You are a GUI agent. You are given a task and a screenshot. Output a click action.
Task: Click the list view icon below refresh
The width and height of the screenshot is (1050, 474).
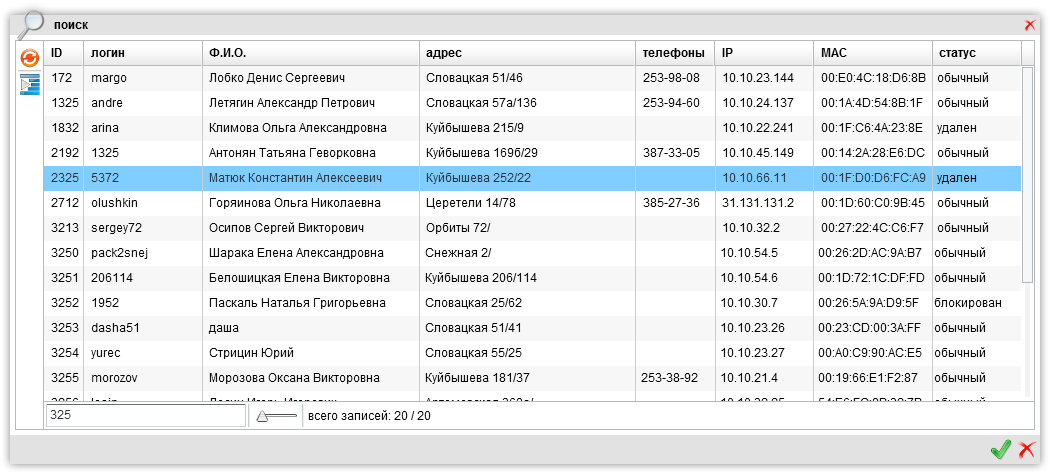pos(29,84)
